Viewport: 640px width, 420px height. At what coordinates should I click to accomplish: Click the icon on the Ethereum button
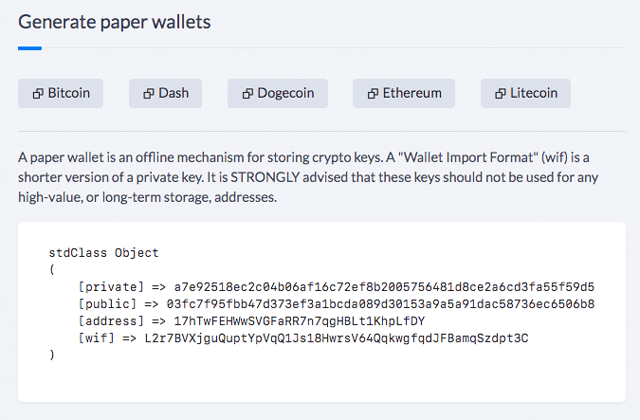click(x=373, y=94)
